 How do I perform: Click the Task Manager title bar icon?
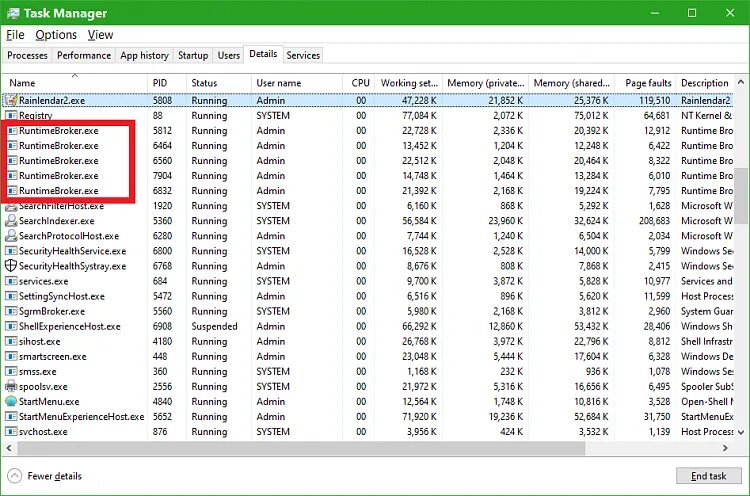13,13
